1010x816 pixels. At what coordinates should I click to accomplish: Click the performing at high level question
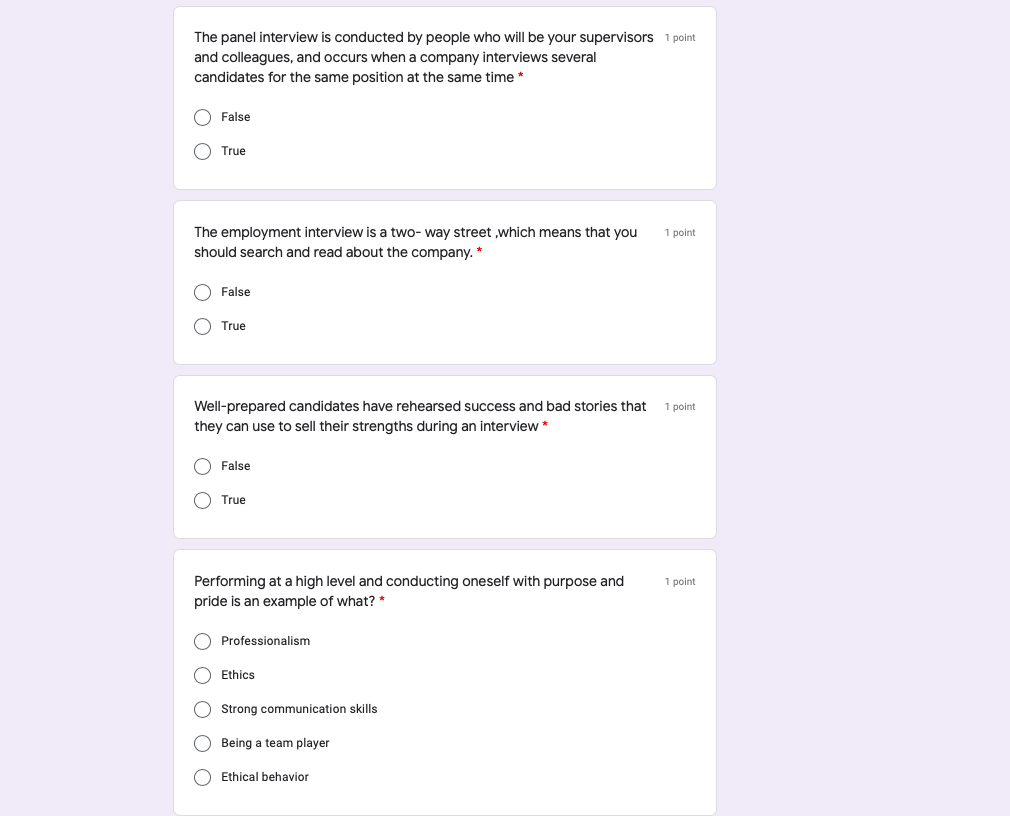point(408,591)
